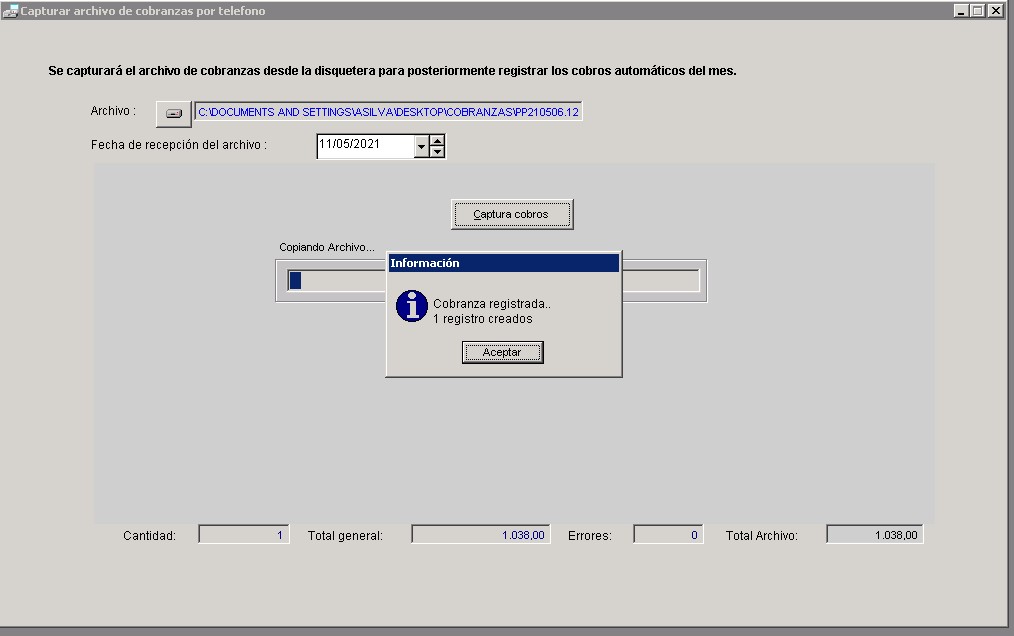Click the Capturar archivo de cobranzas title bar
This screenshot has width=1014, height=636.
400,10
